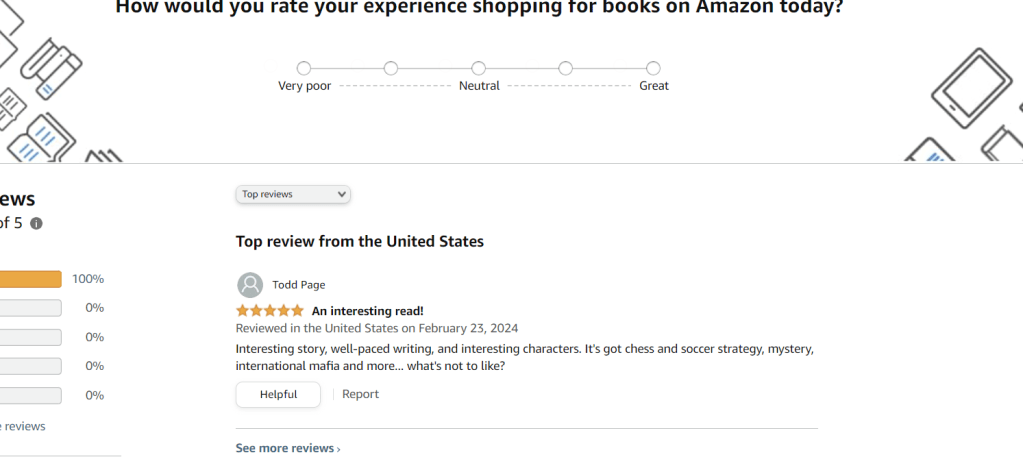This screenshot has height=457, width=1023.
Task: Choose the rating circle between Neutral and Great
Action: (566, 68)
